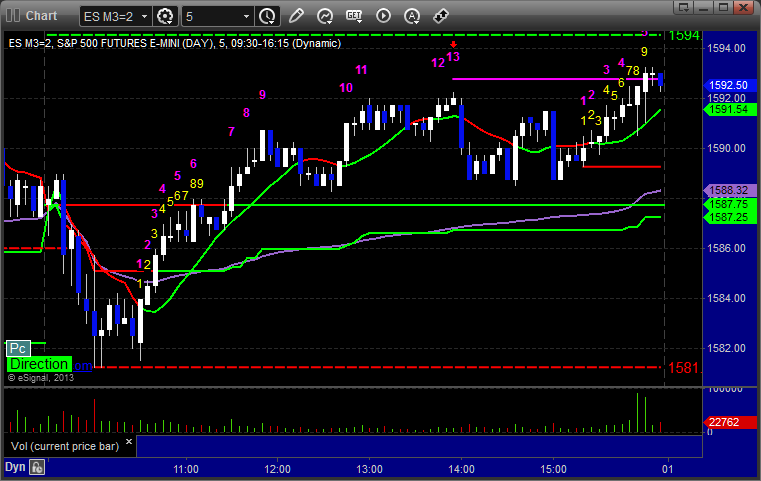Click the green Direction label
Viewport: 761px width, 481px height.
coord(39,364)
